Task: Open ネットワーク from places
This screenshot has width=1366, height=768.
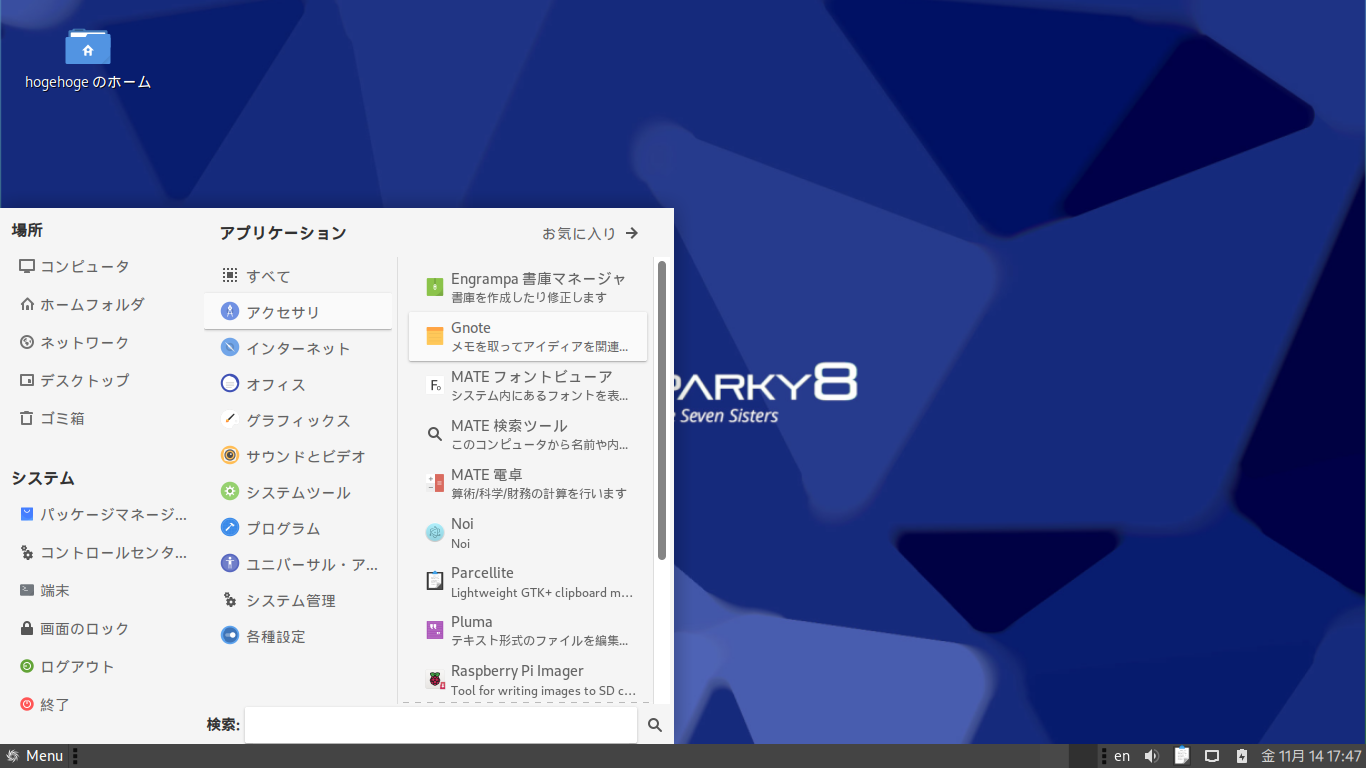Action: click(x=100, y=342)
